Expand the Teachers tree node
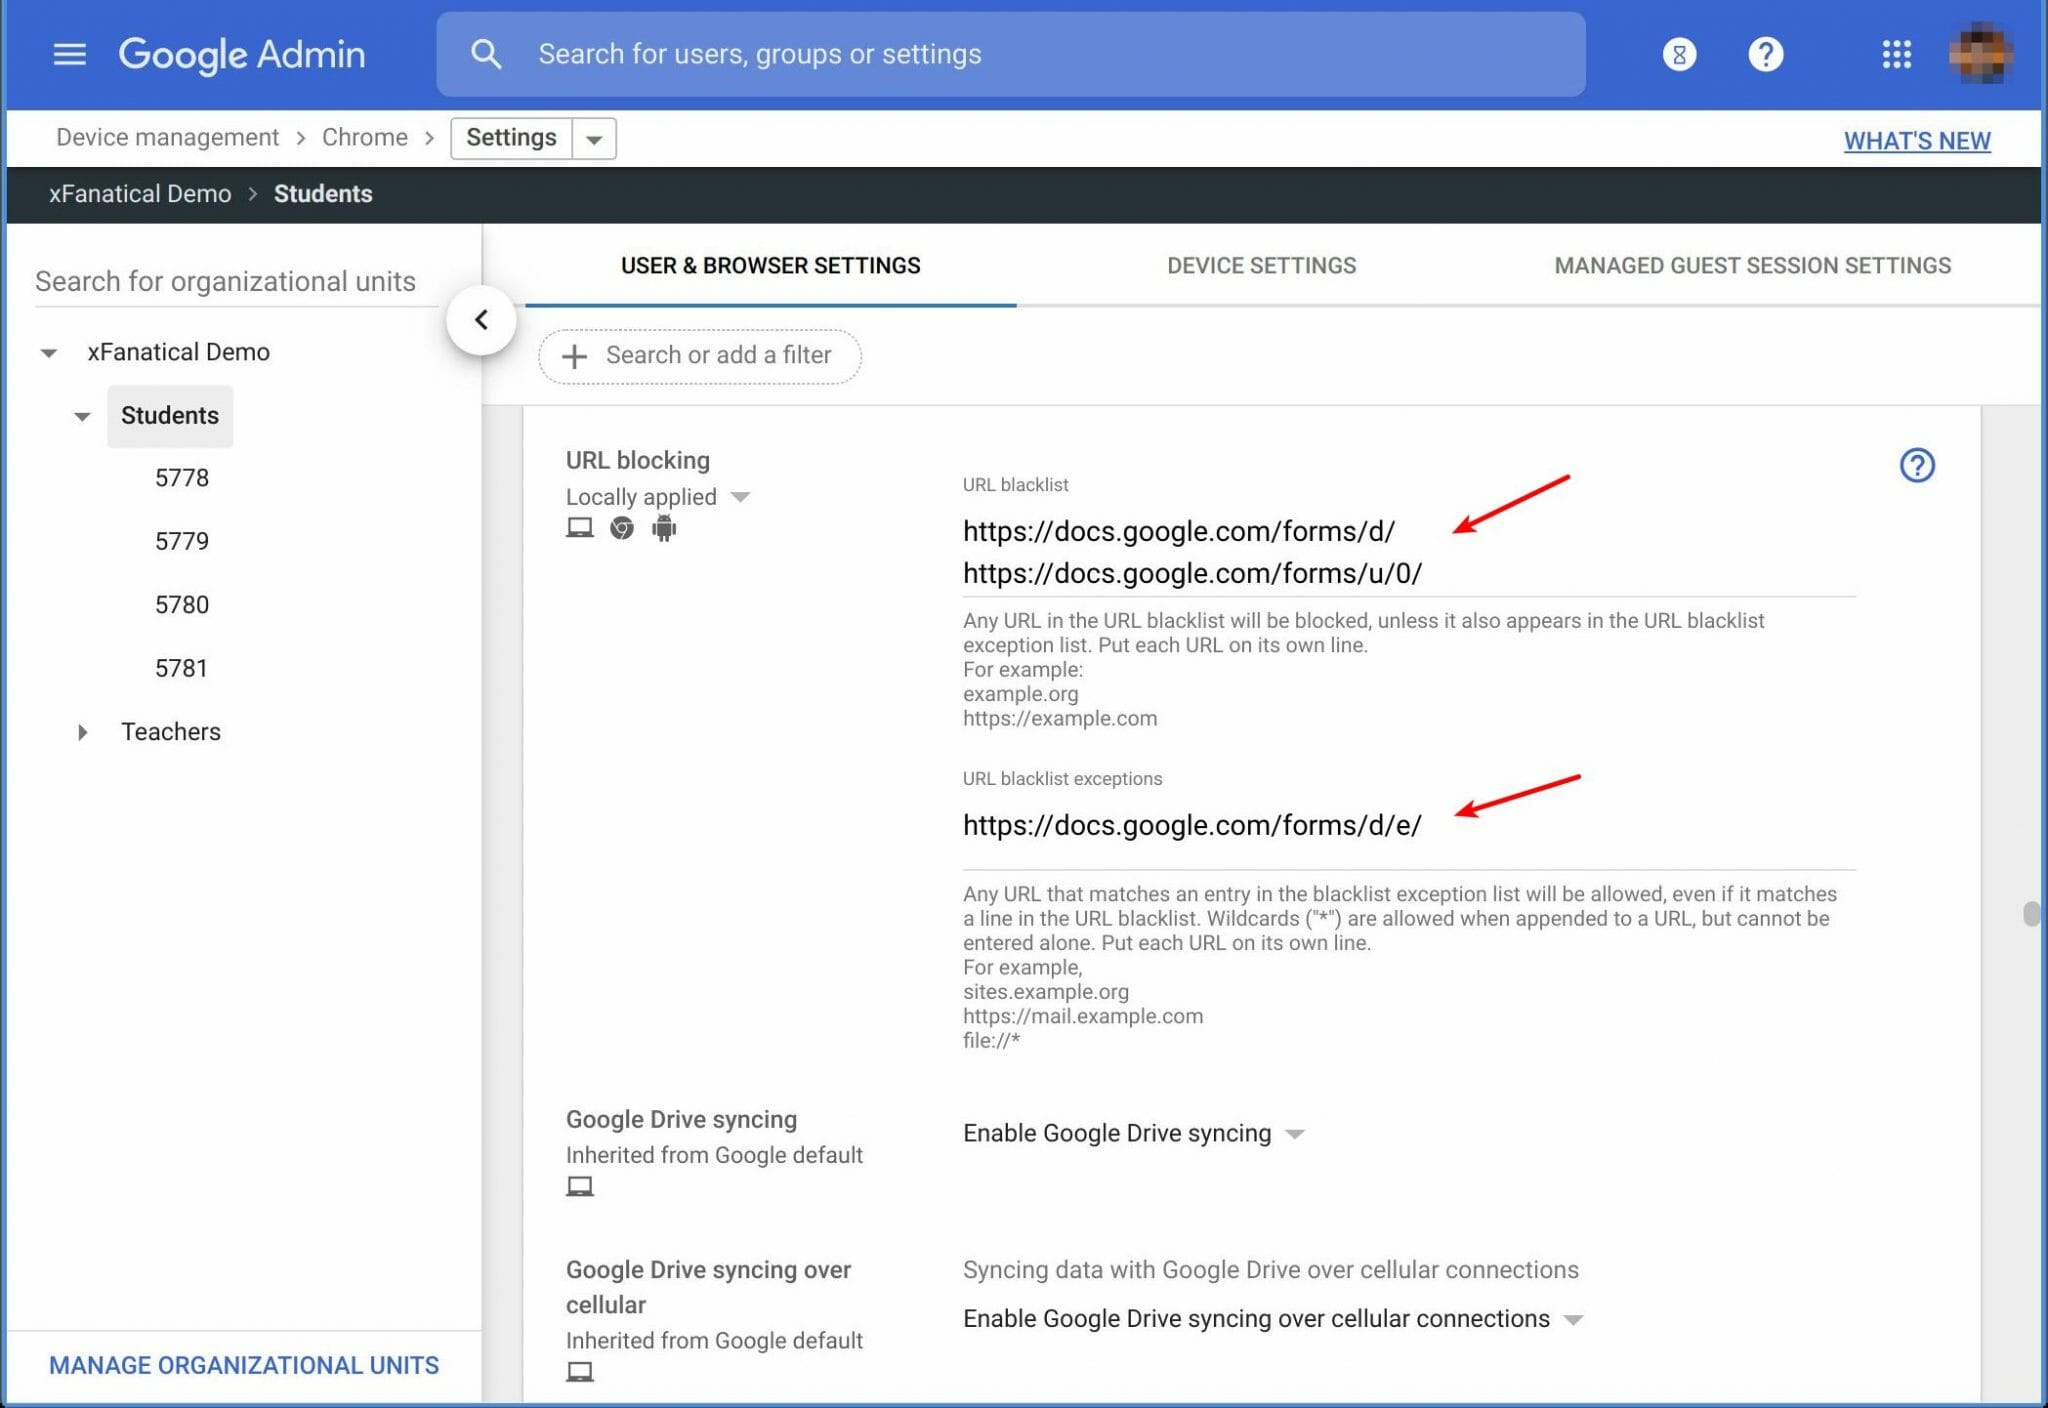This screenshot has width=2048, height=1408. [x=82, y=732]
